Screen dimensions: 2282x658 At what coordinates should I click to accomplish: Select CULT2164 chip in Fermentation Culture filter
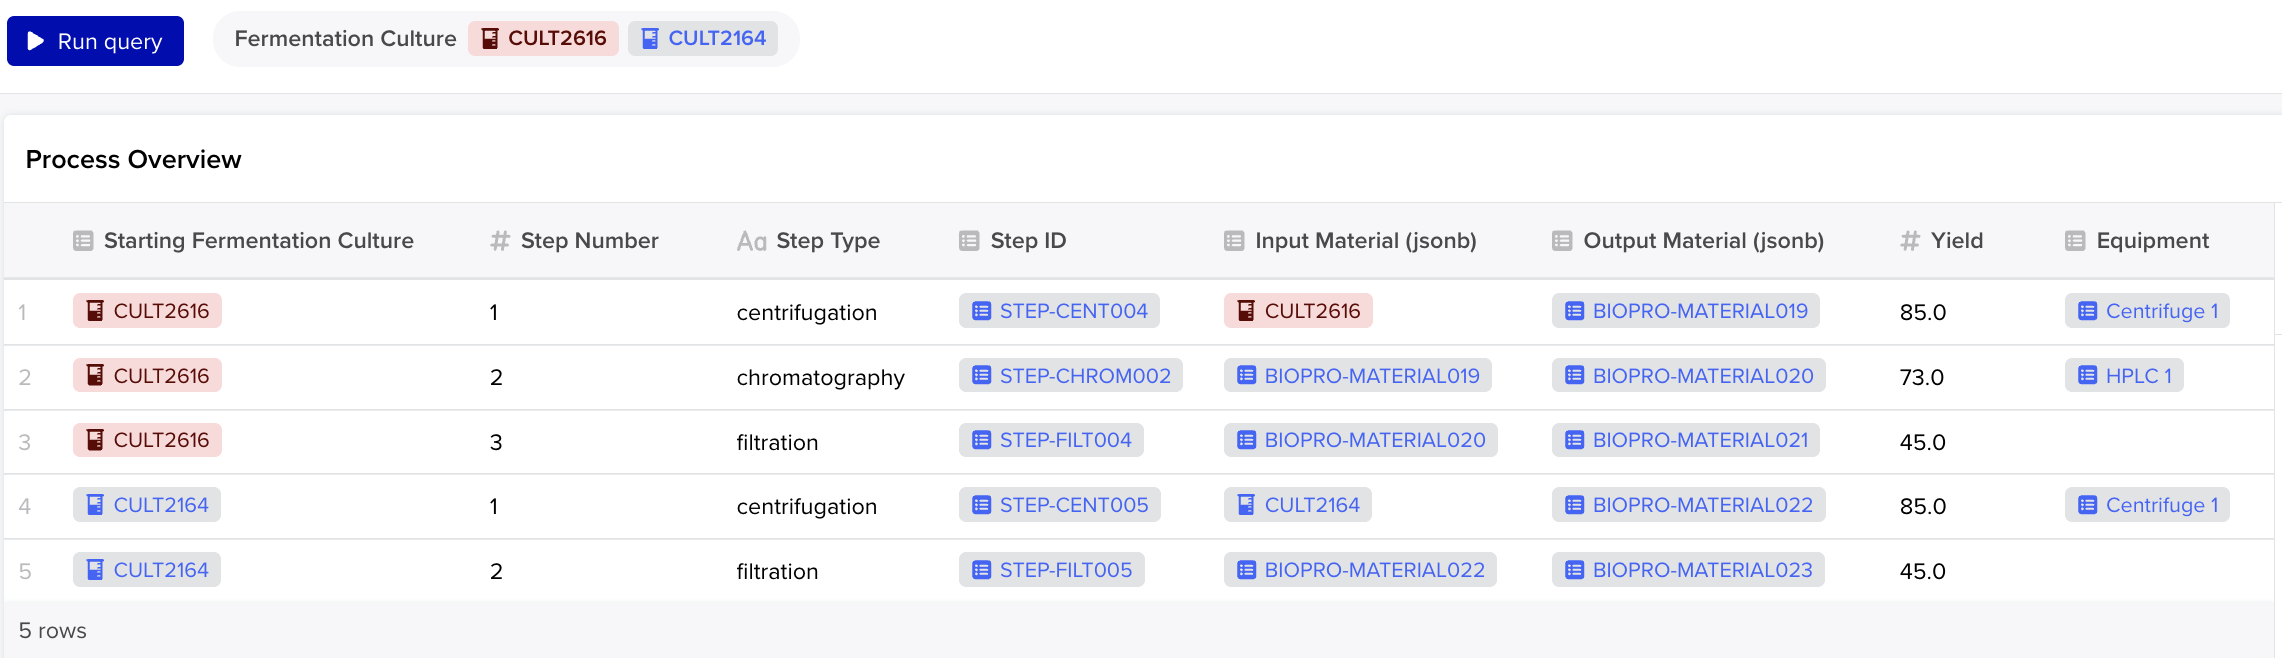703,38
